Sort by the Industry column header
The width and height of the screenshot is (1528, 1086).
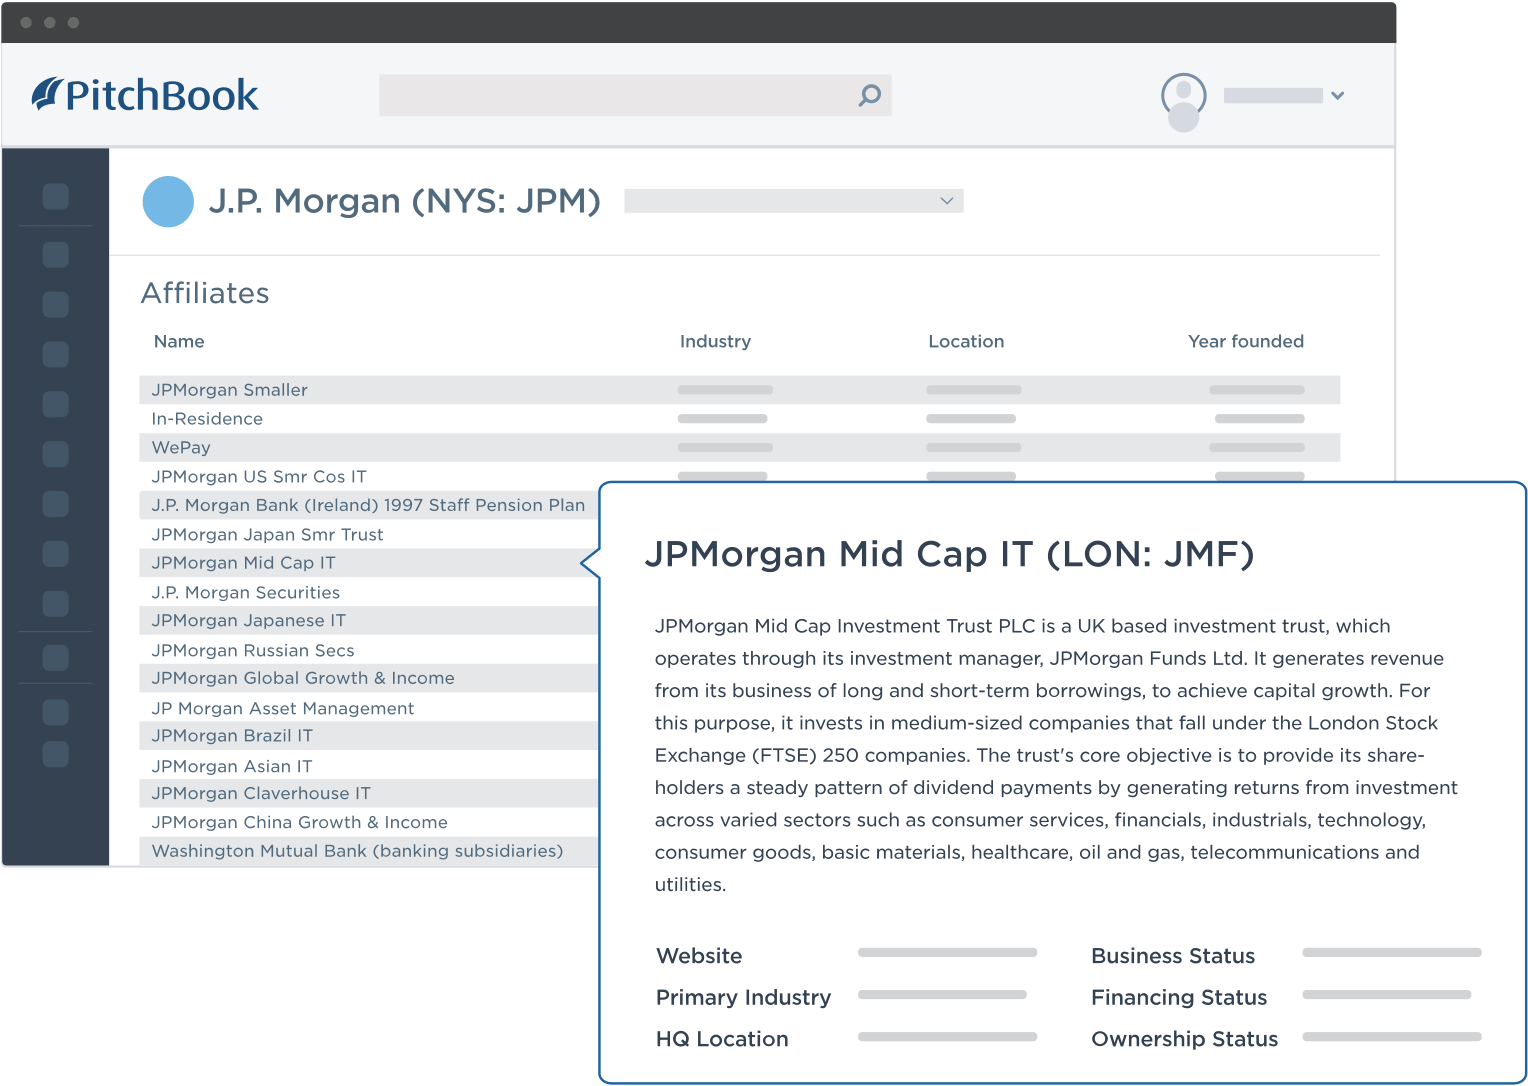pos(715,341)
